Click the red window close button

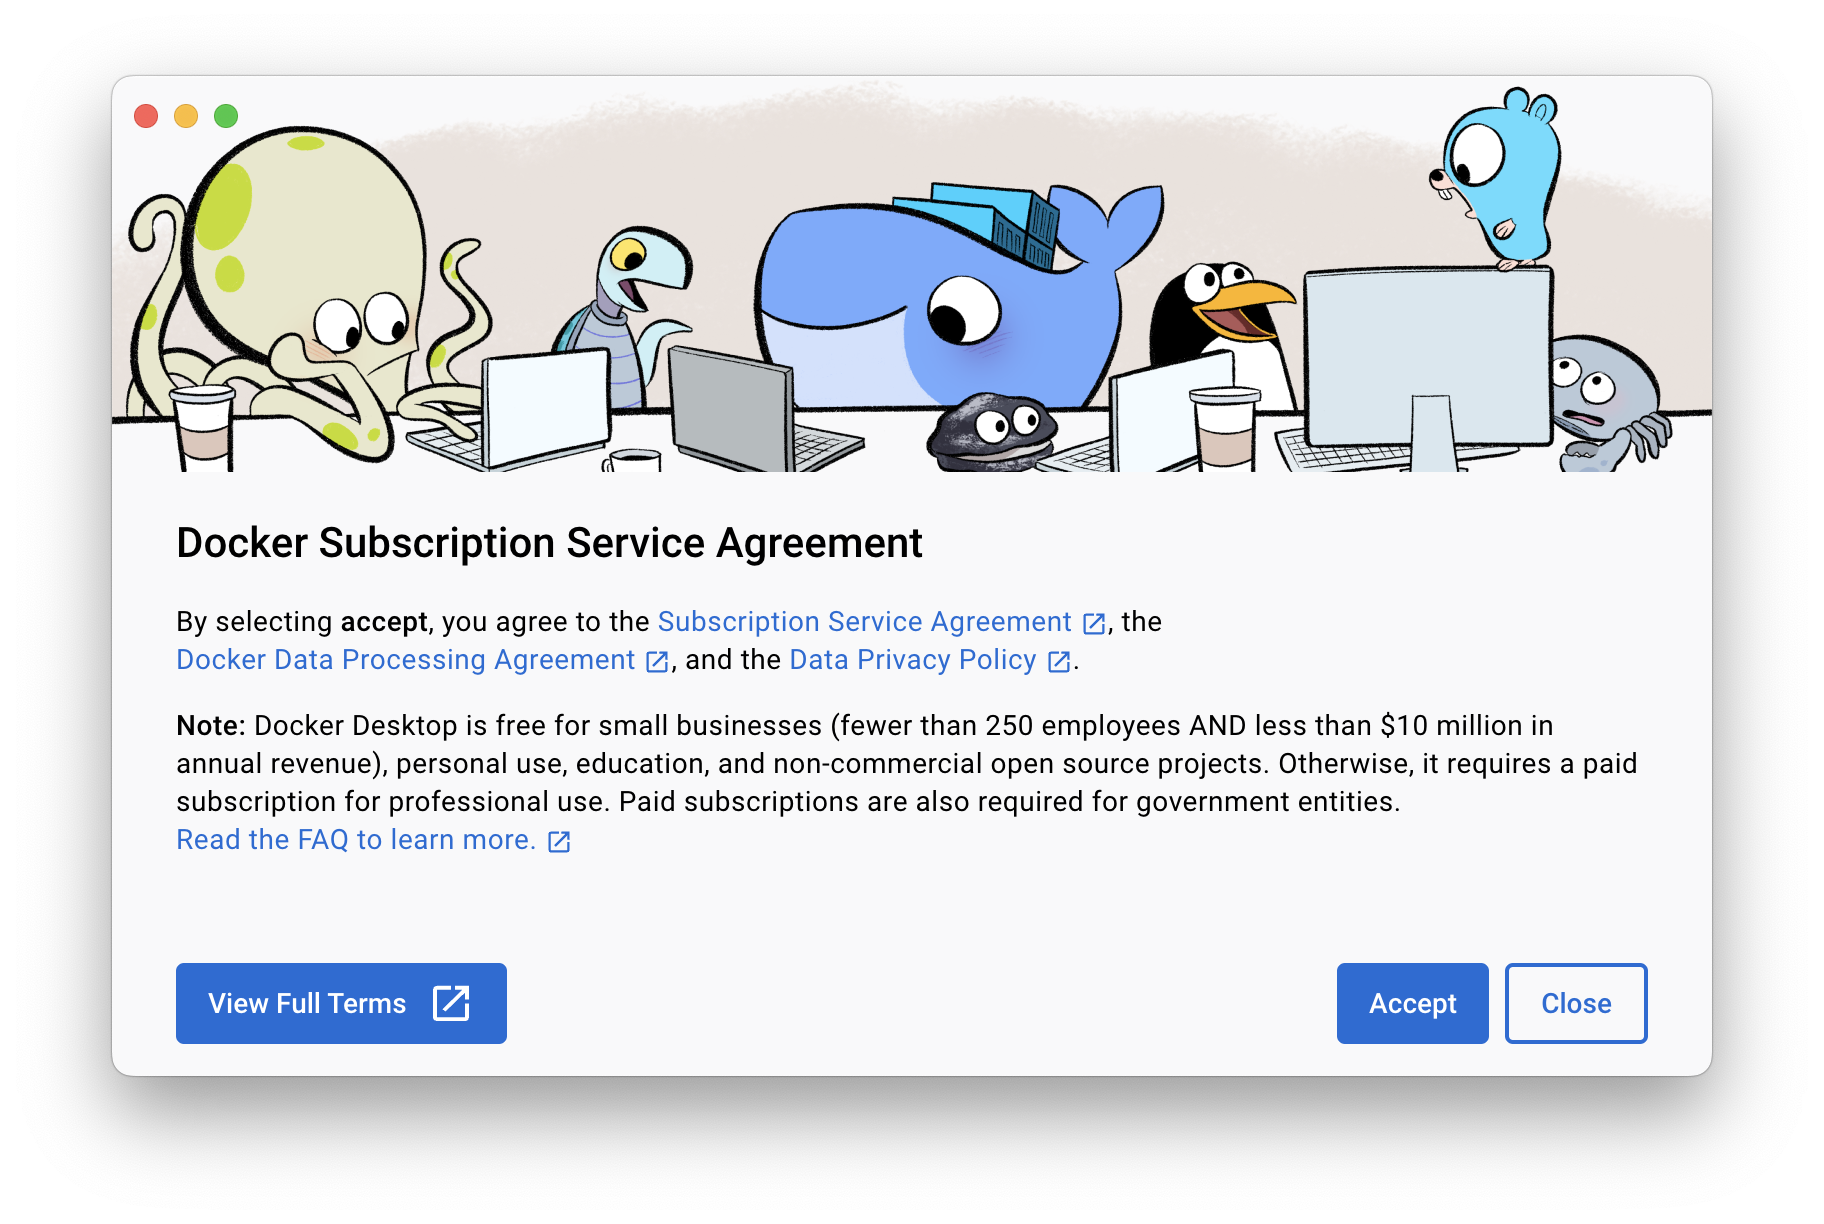pyautogui.click(x=146, y=116)
